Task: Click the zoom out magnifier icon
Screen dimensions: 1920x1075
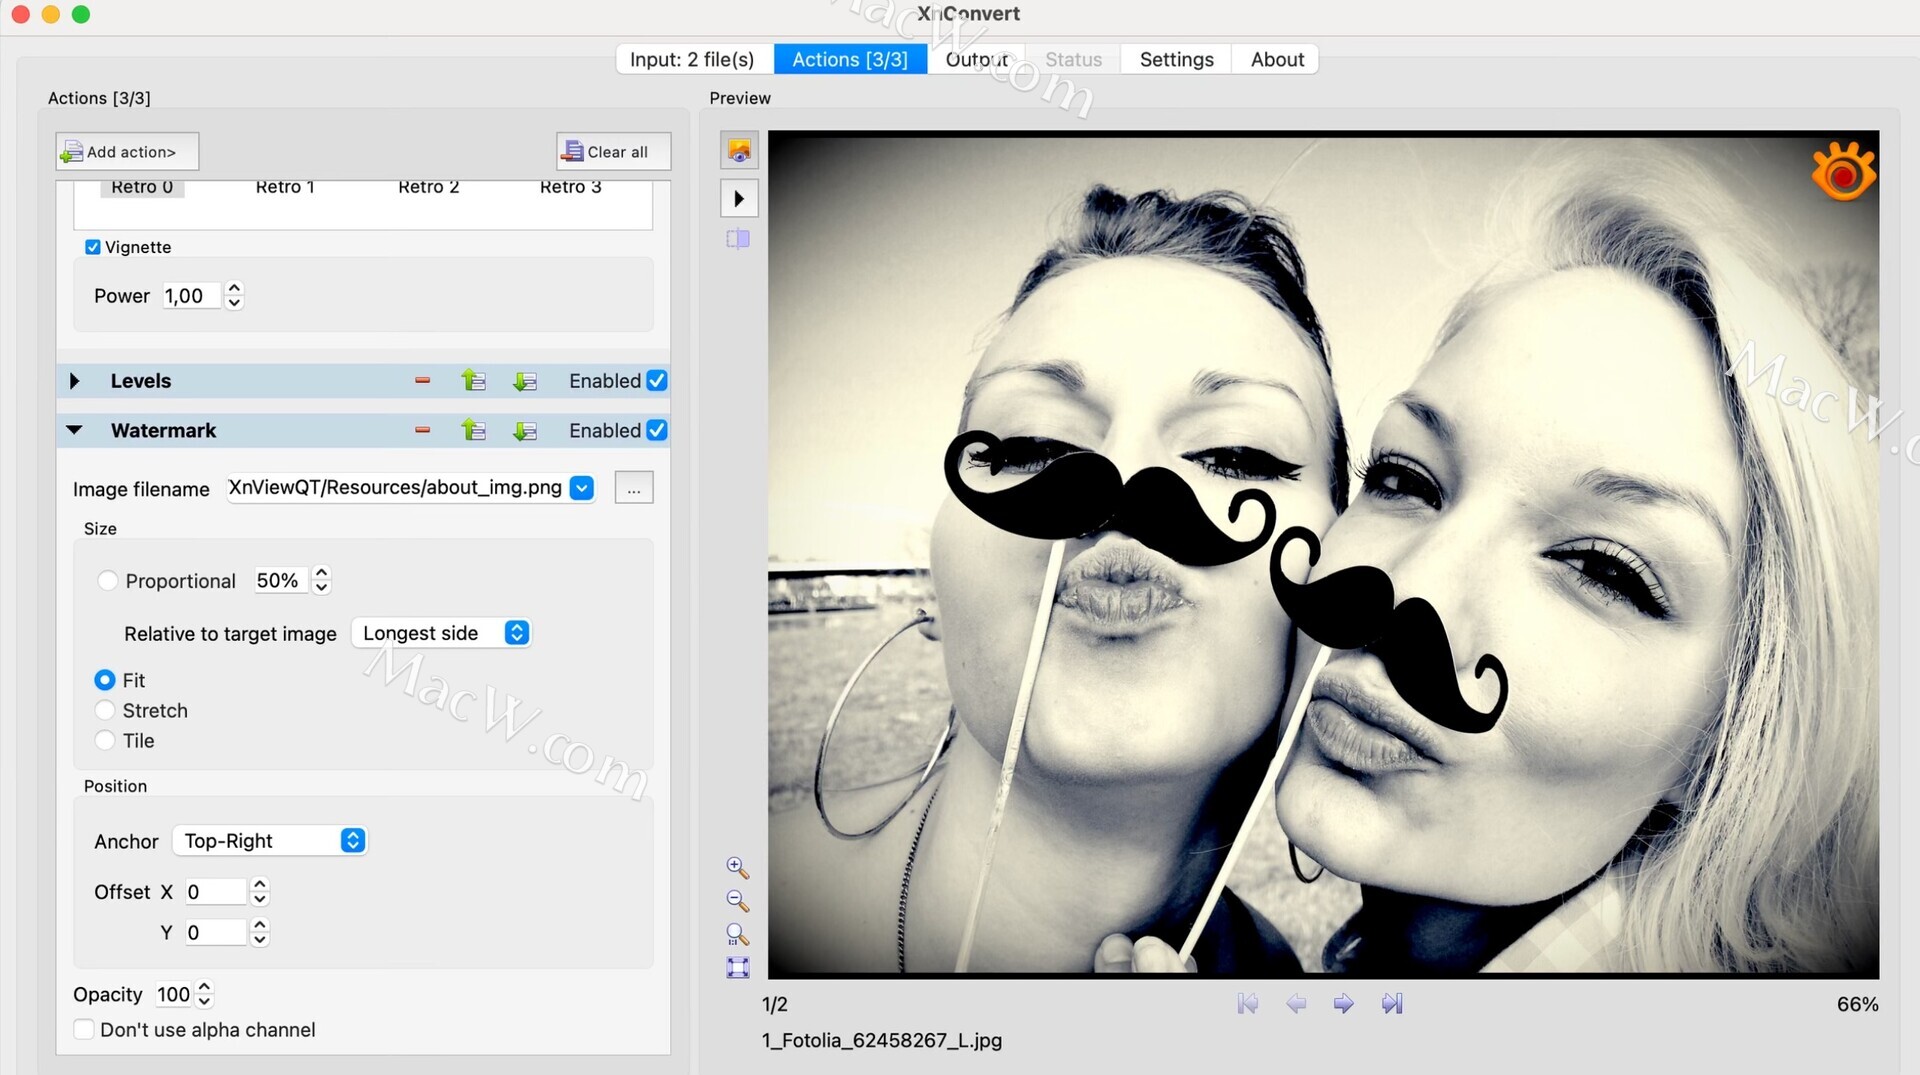Action: point(737,901)
